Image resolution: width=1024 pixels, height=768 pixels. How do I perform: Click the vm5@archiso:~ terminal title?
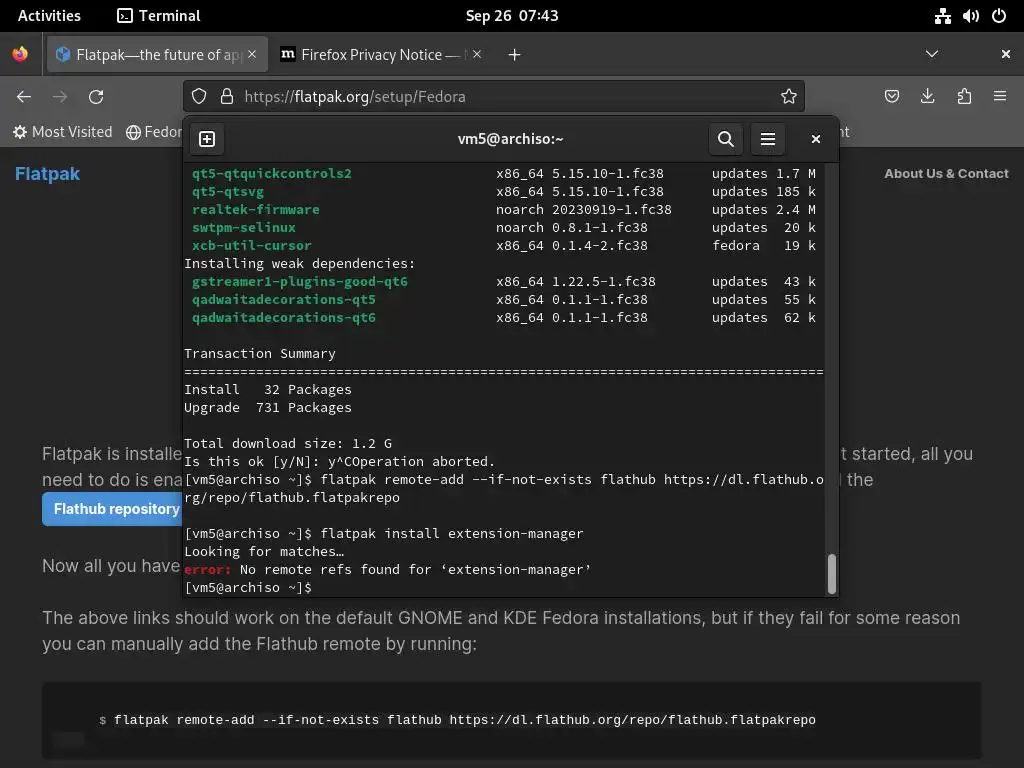(510, 139)
